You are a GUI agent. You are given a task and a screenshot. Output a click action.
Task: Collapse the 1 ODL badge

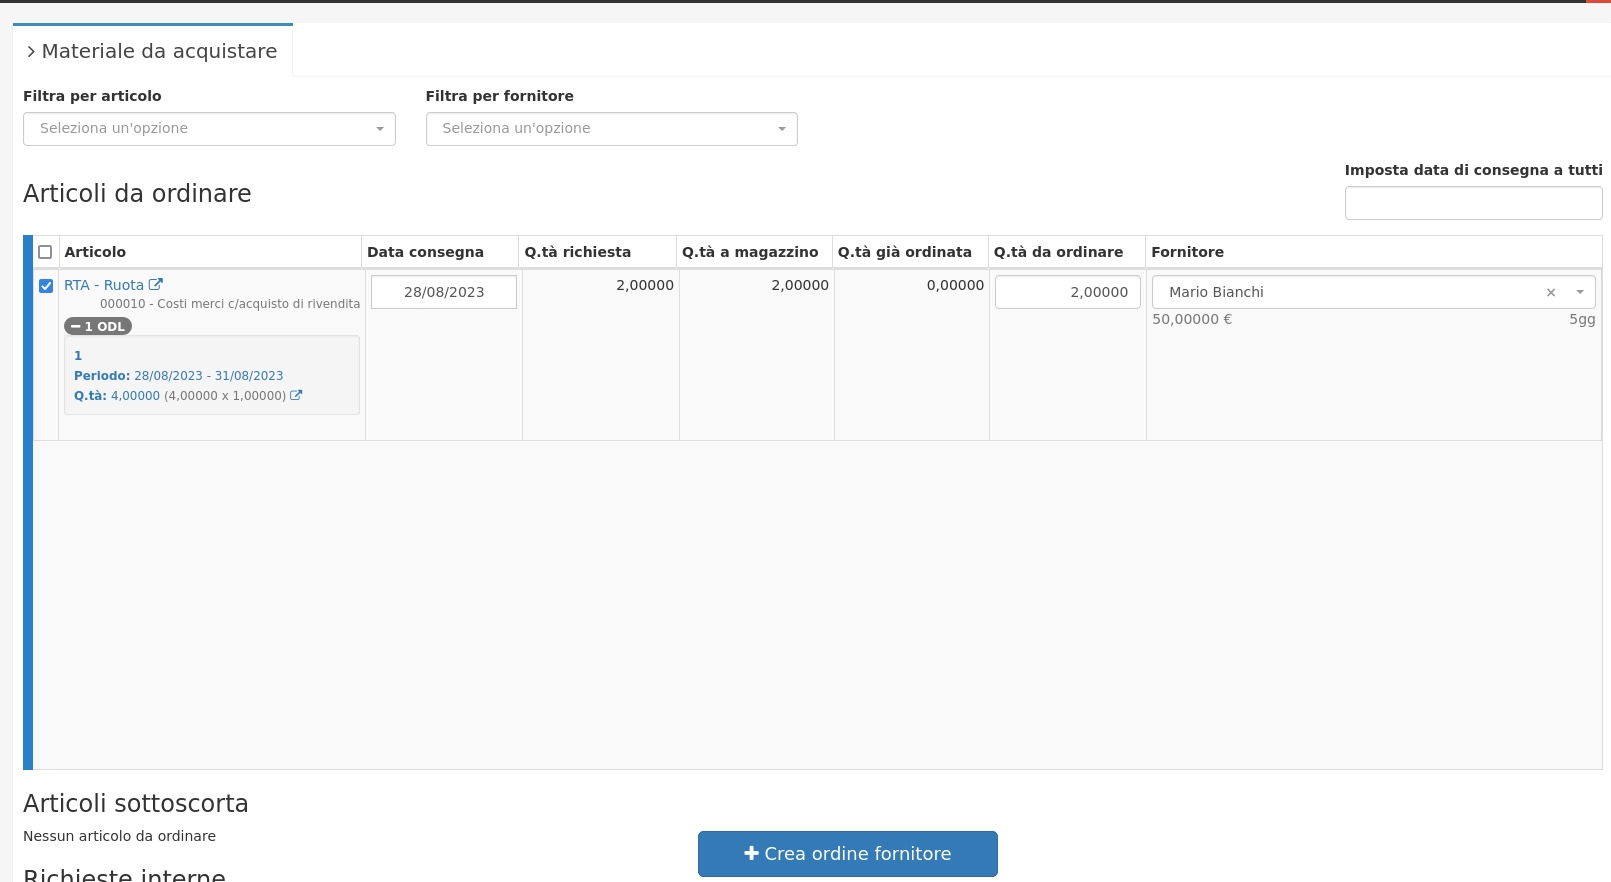pyautogui.click(x=98, y=327)
